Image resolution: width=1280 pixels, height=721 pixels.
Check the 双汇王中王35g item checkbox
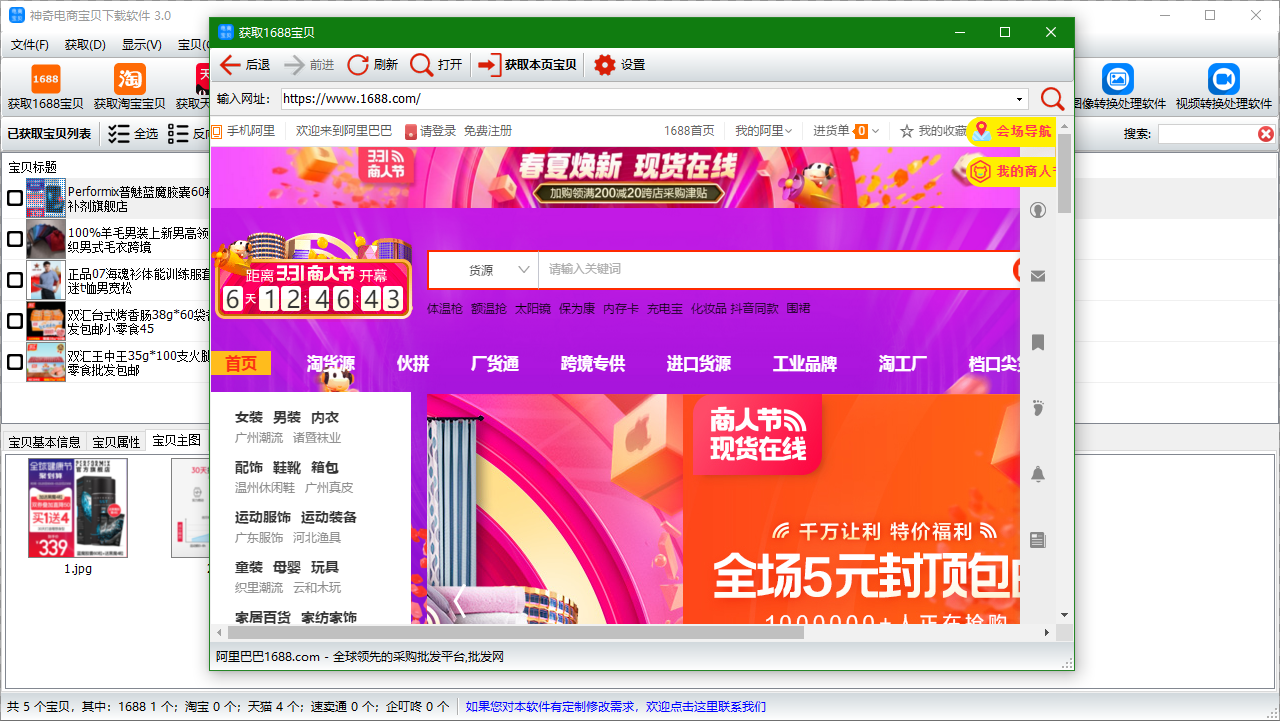[14, 362]
